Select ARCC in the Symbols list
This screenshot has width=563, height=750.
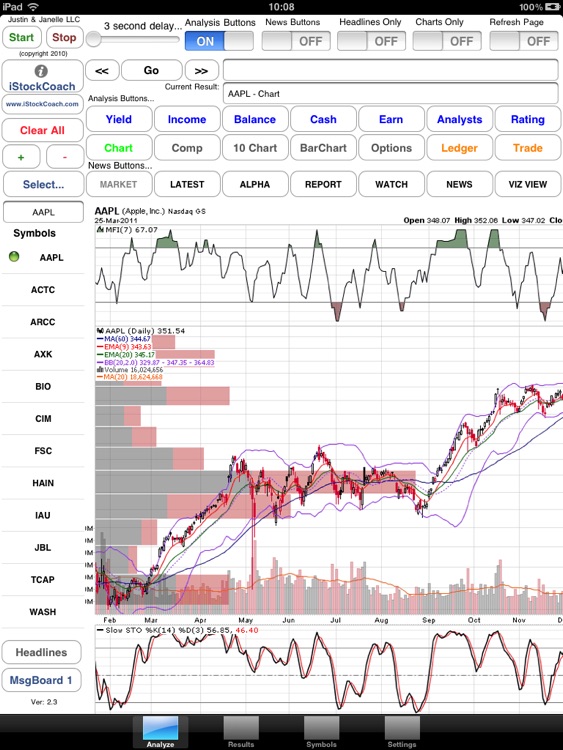click(x=43, y=322)
